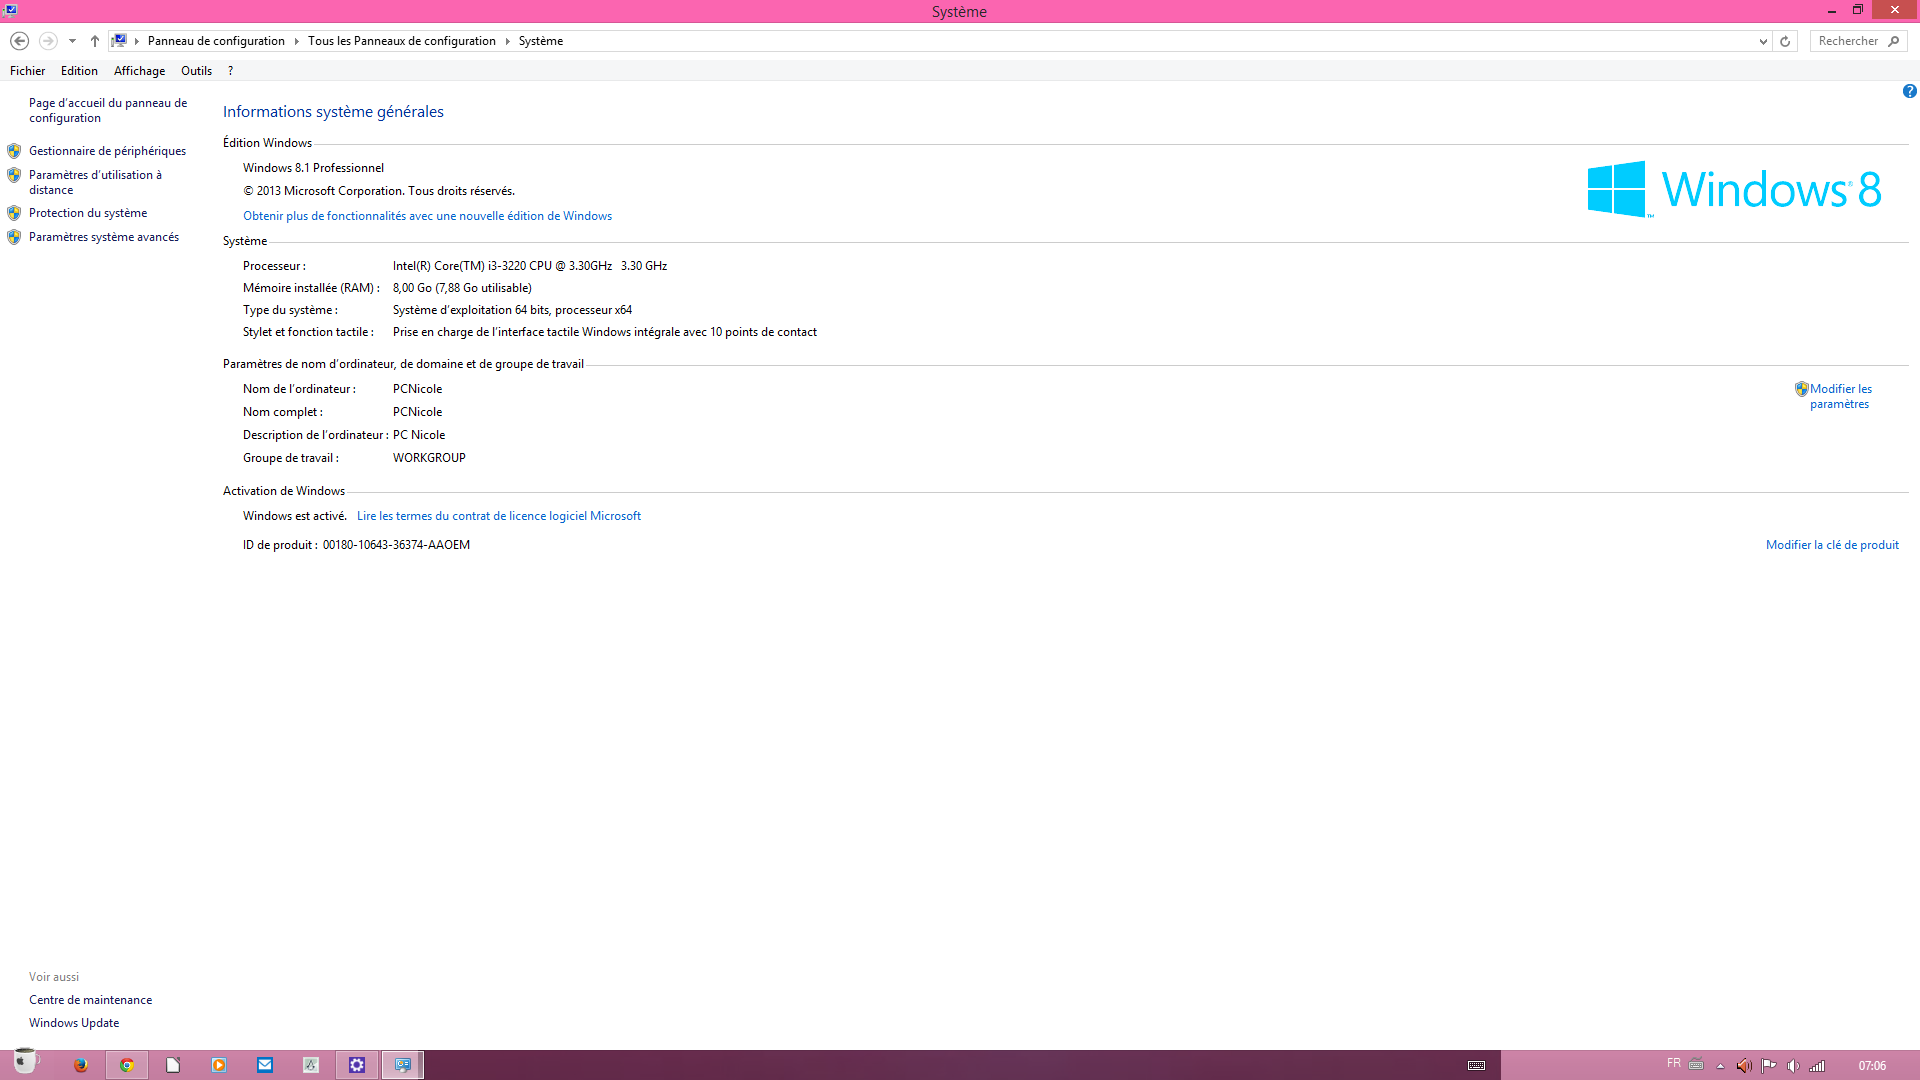The height and width of the screenshot is (1080, 1920).
Task: Open Centre de maintenance
Action: click(90, 1000)
